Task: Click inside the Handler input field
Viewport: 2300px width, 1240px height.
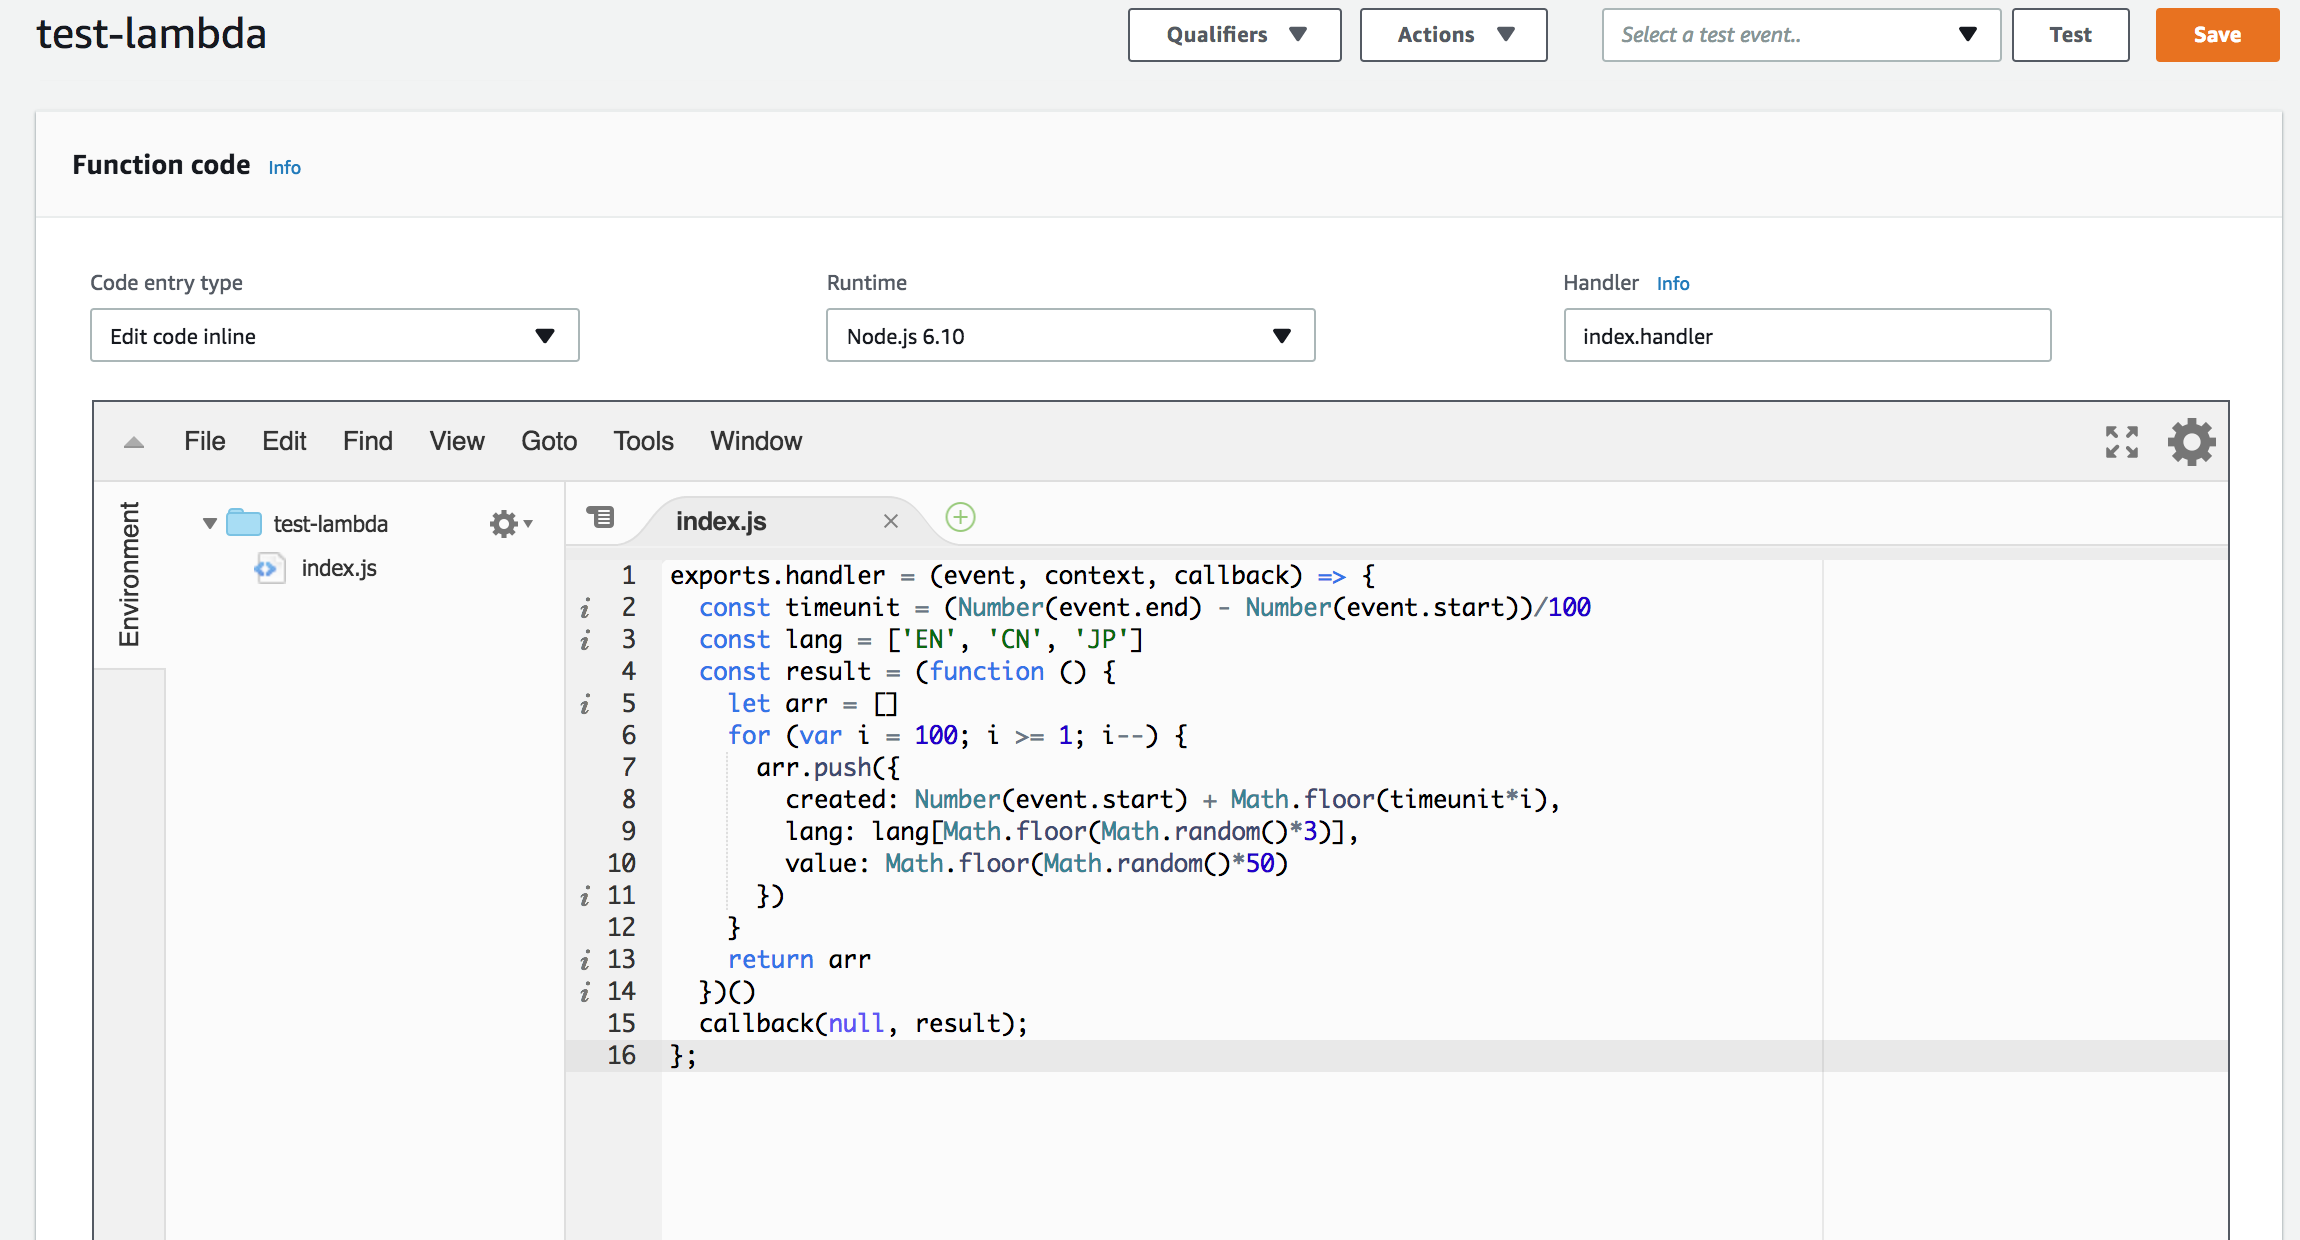Action: 1806,336
